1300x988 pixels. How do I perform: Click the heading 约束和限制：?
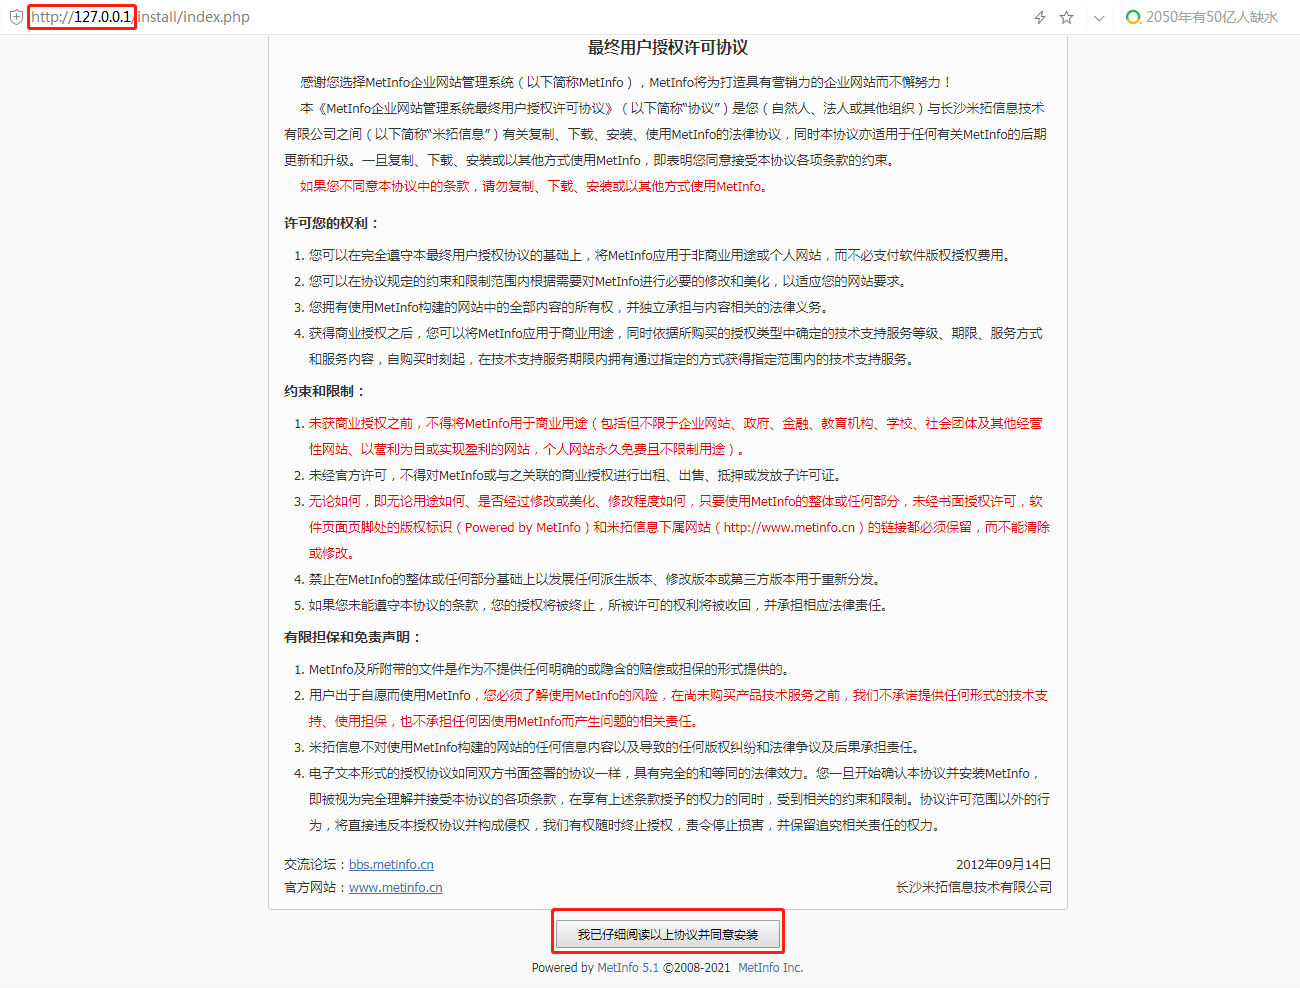pos(326,391)
